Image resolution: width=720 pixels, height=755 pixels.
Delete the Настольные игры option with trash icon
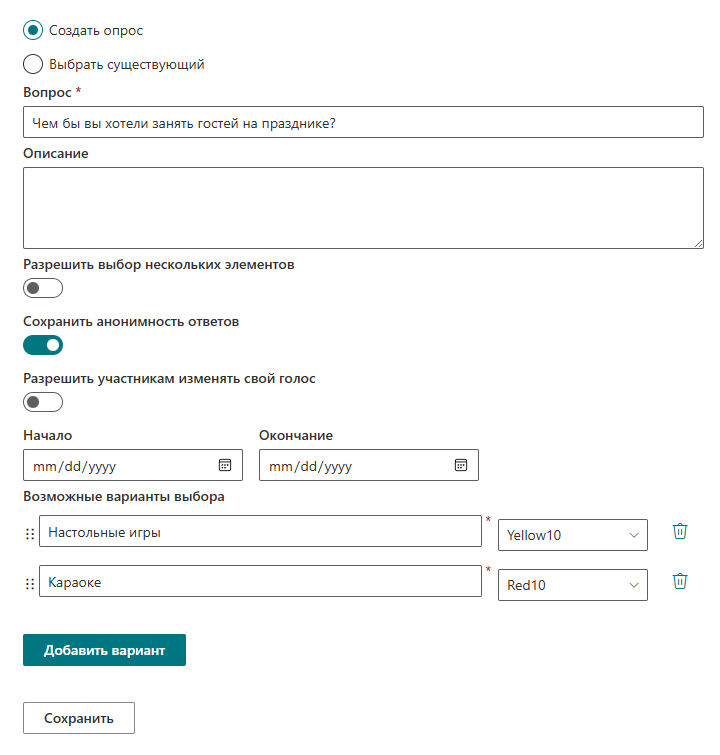point(680,532)
